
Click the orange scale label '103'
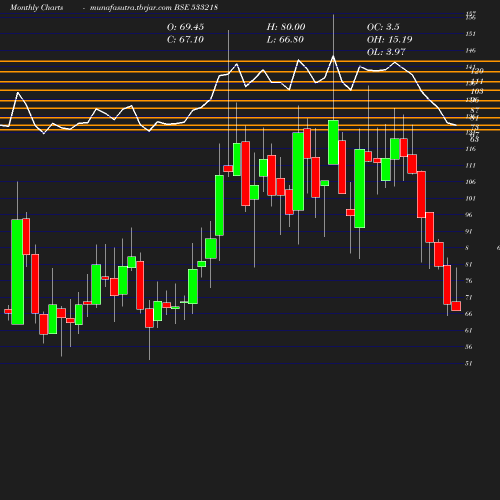click(477, 91)
